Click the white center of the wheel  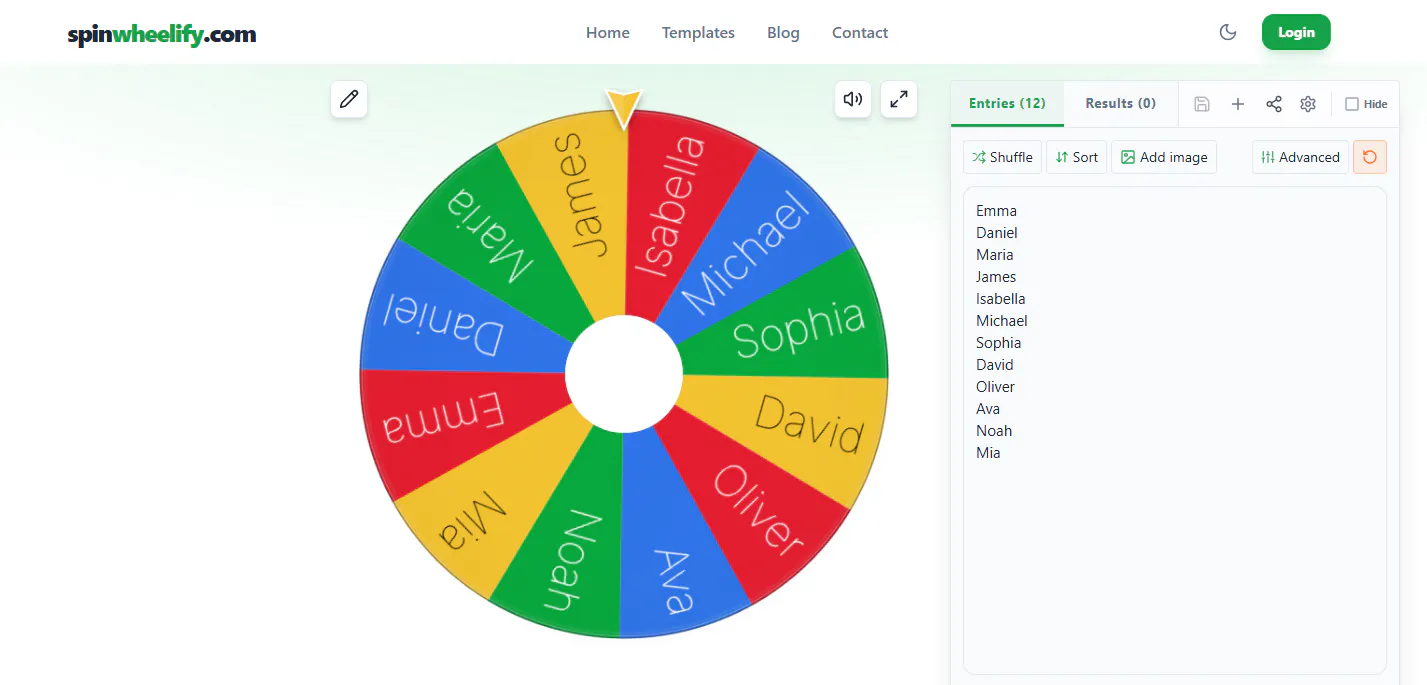click(624, 374)
